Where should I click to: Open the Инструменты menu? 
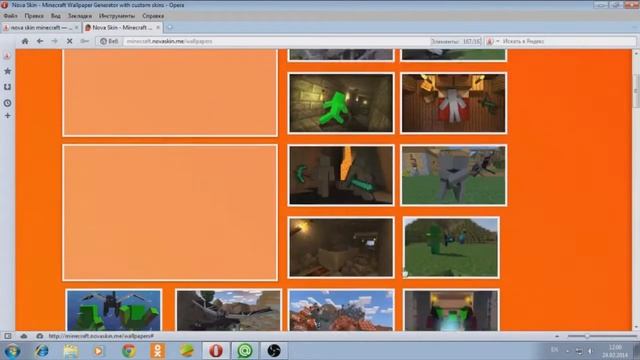point(117,16)
